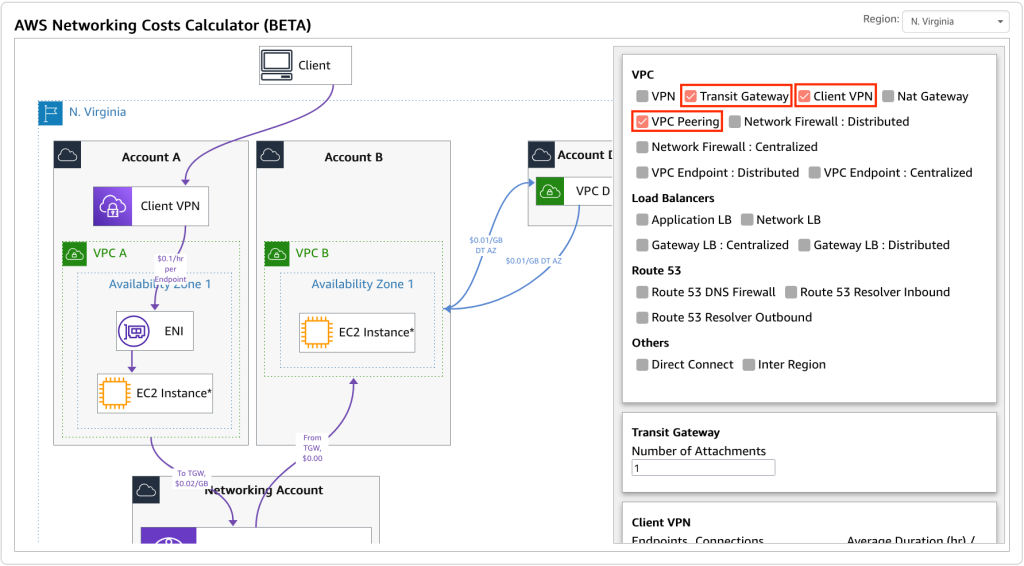This screenshot has width=1024, height=566.
Task: Check Gateway LB : Distributed option
Action: point(804,245)
